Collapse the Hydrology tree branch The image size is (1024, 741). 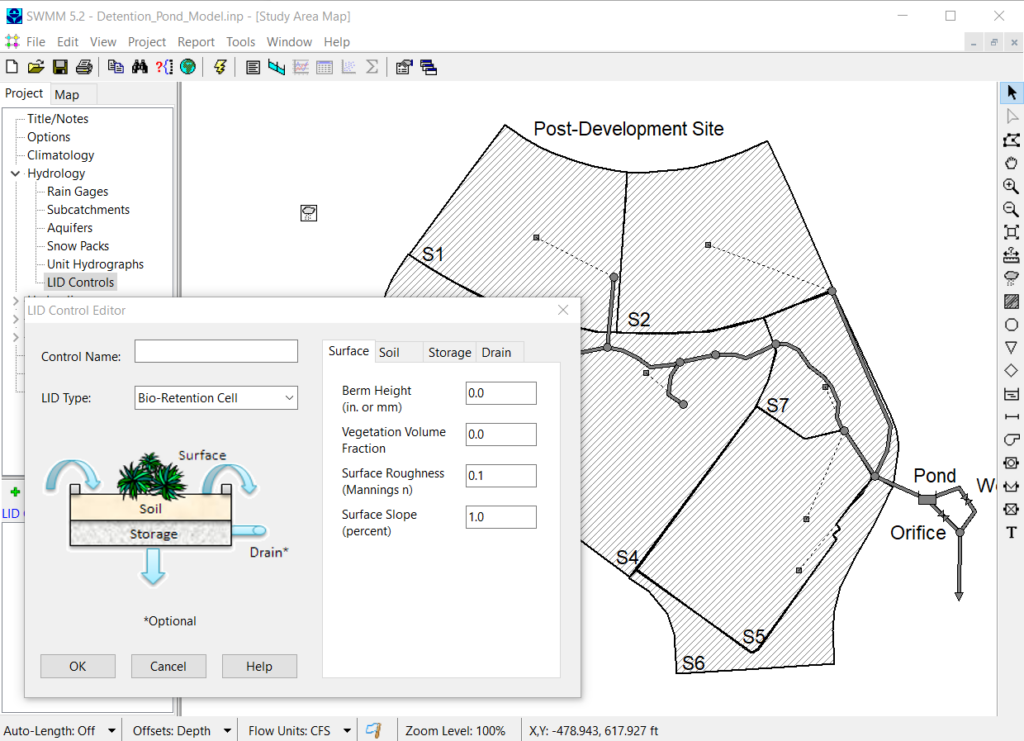pyautogui.click(x=14, y=173)
